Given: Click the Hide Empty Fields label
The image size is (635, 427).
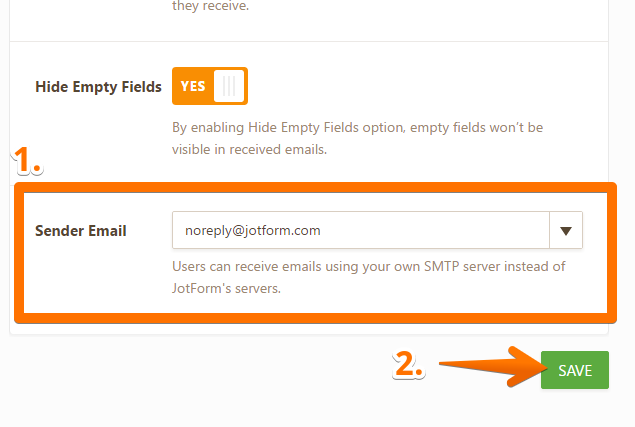Looking at the screenshot, I should click(98, 87).
